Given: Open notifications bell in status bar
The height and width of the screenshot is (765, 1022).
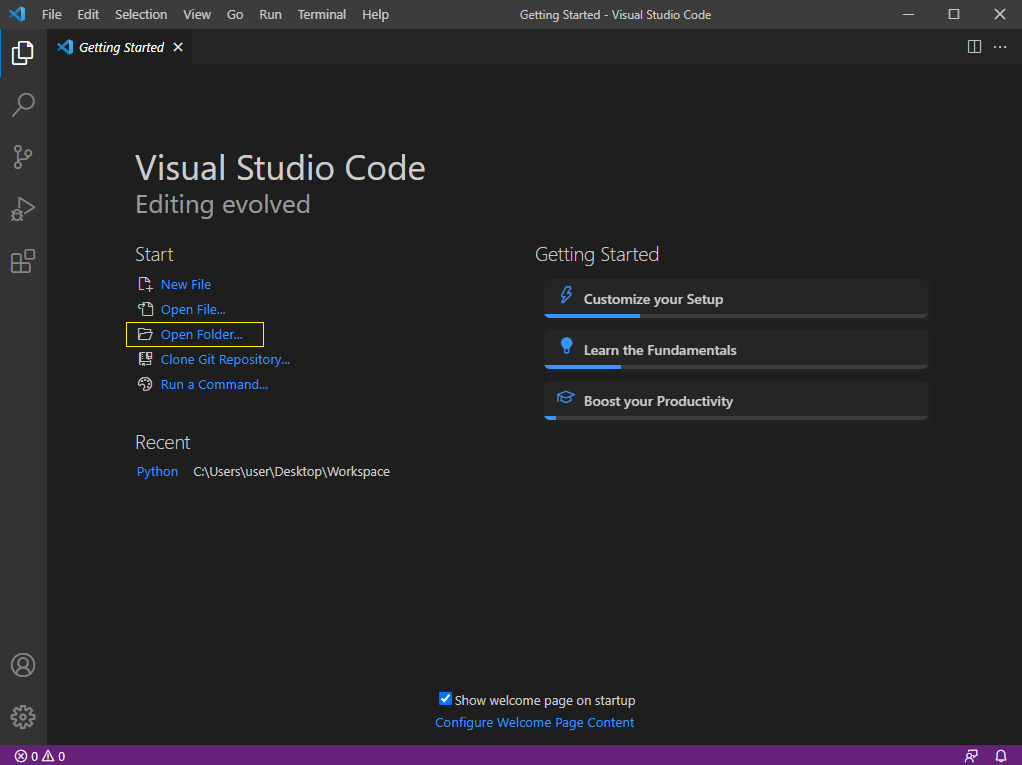Looking at the screenshot, I should pos(1001,756).
